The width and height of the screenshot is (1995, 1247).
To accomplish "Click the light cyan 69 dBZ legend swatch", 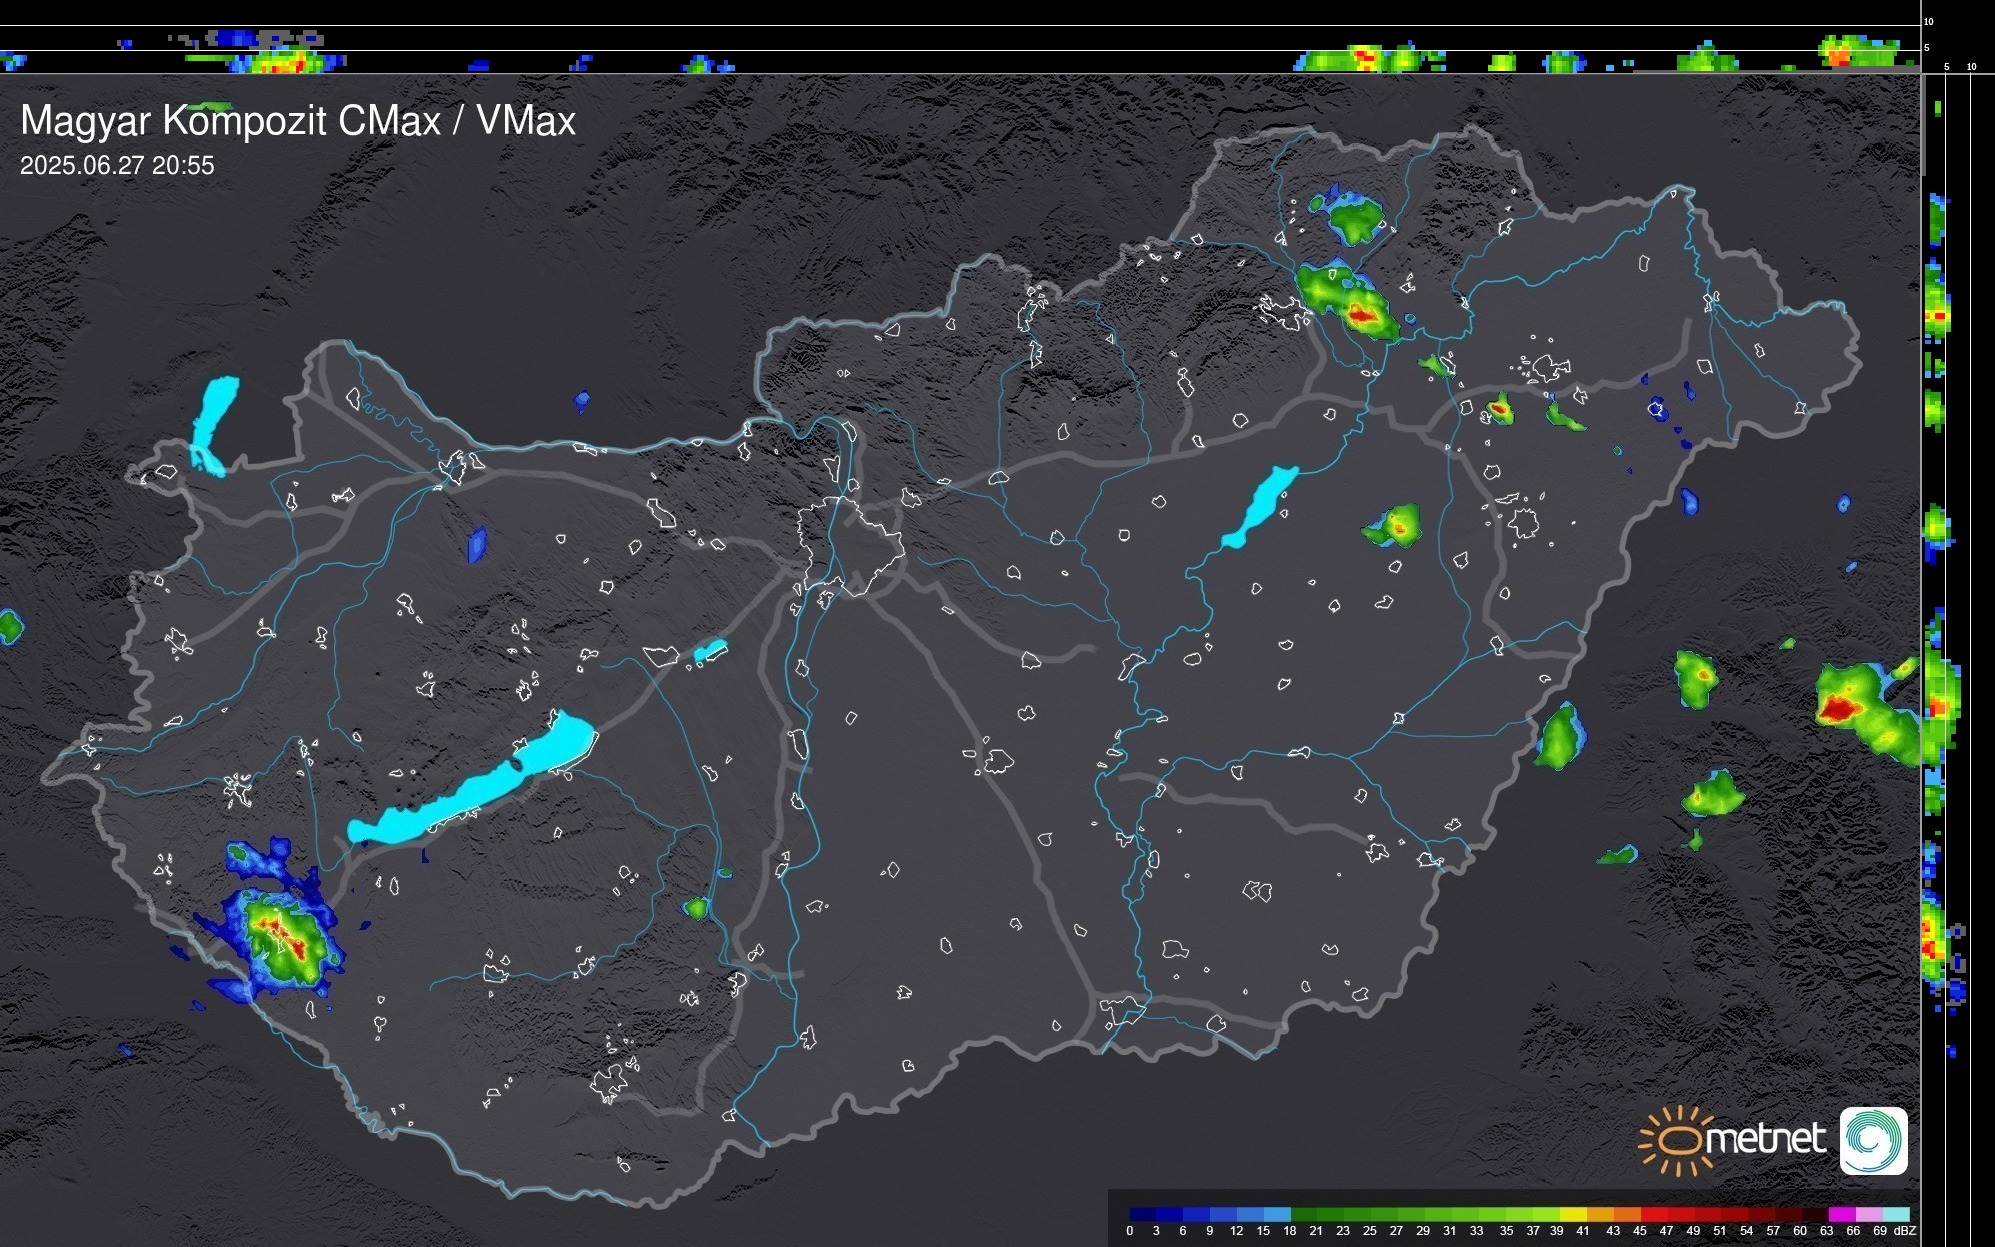I will [x=1896, y=1214].
